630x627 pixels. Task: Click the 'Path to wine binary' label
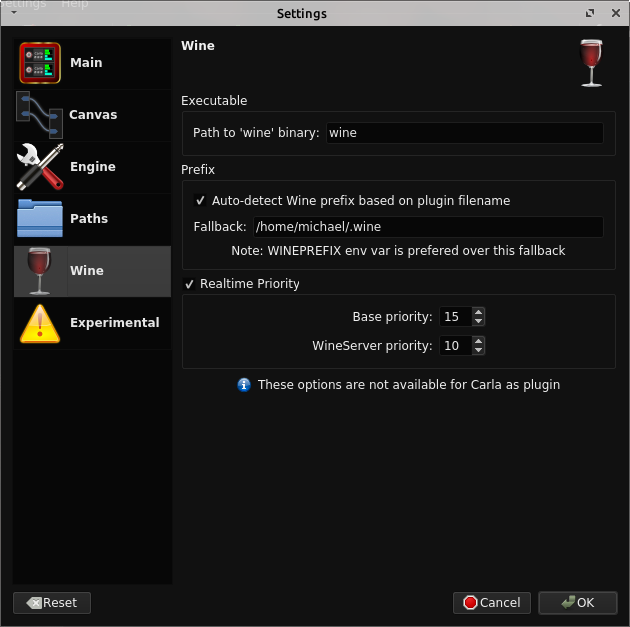point(256,133)
